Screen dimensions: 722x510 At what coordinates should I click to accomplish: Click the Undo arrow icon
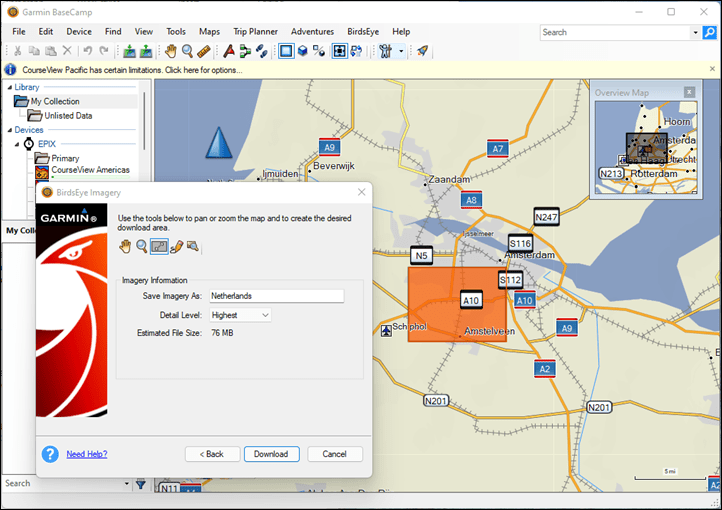(87, 51)
